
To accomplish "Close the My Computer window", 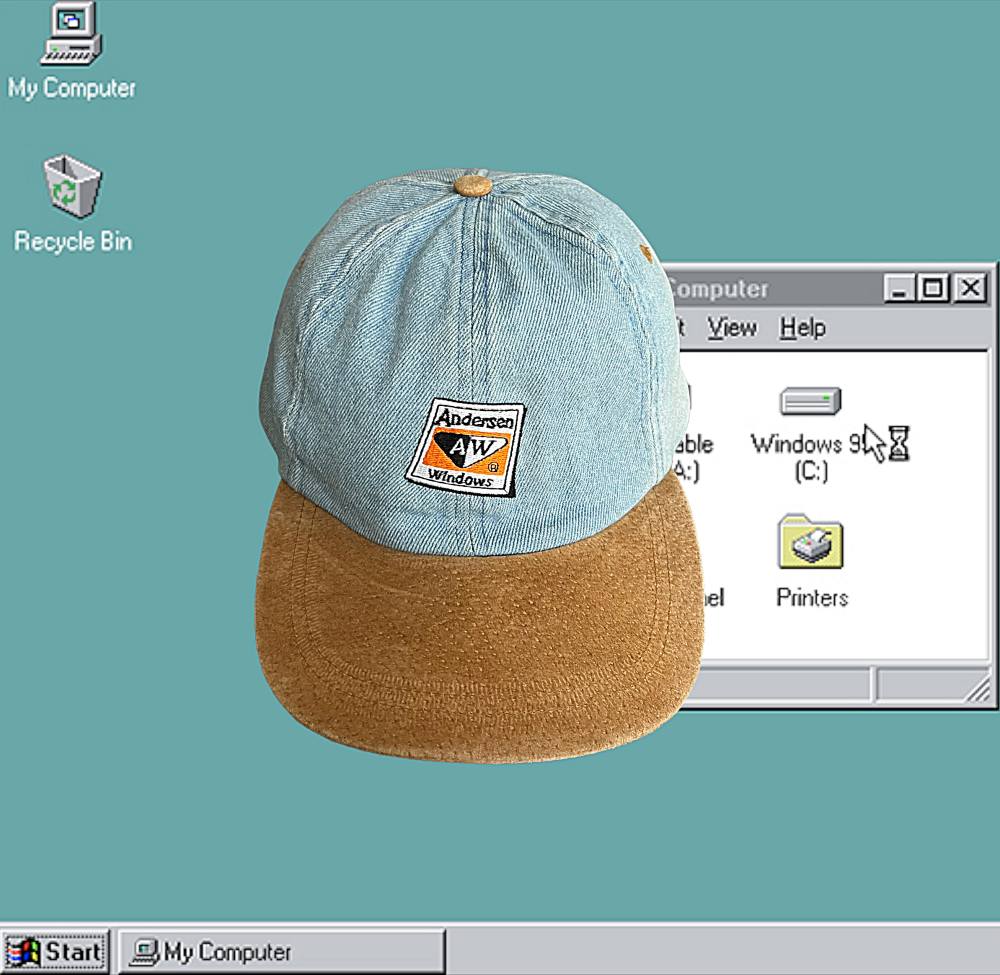I will coord(969,289).
